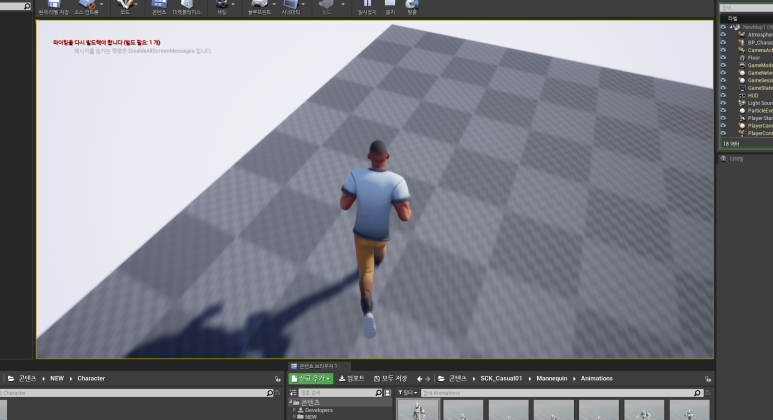Open Mannequin breadcrumb folder
The width and height of the screenshot is (773, 420).
pos(552,379)
